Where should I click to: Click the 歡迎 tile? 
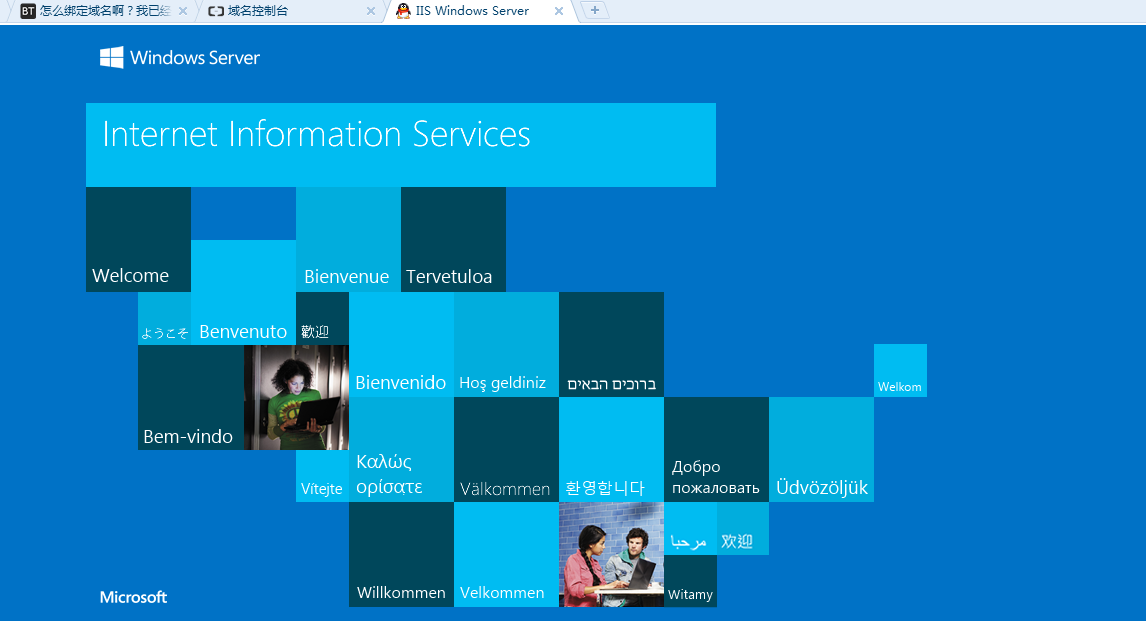click(322, 319)
